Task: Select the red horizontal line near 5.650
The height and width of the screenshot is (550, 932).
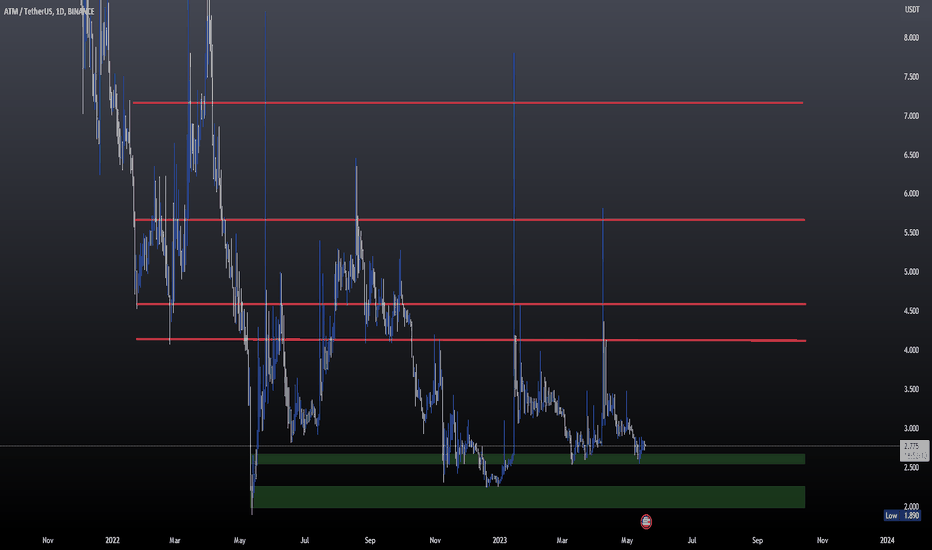Action: (470, 220)
